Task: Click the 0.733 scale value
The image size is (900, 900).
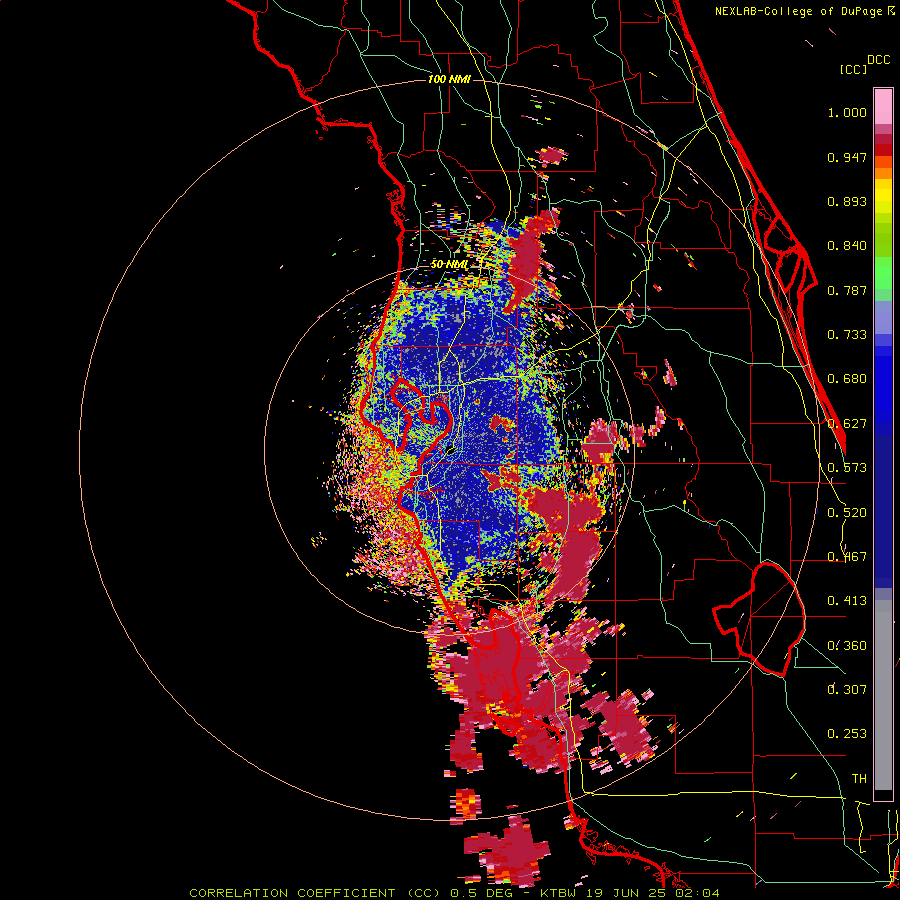Action: [847, 335]
